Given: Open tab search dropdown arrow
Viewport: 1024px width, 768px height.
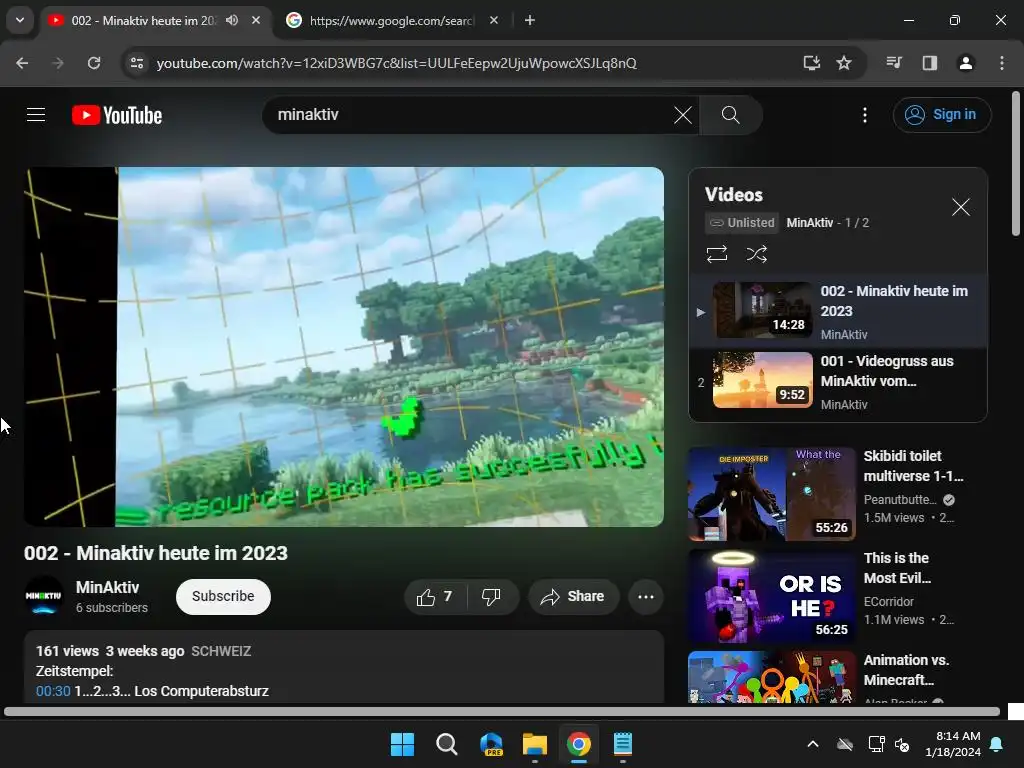Looking at the screenshot, I should click(x=20, y=20).
